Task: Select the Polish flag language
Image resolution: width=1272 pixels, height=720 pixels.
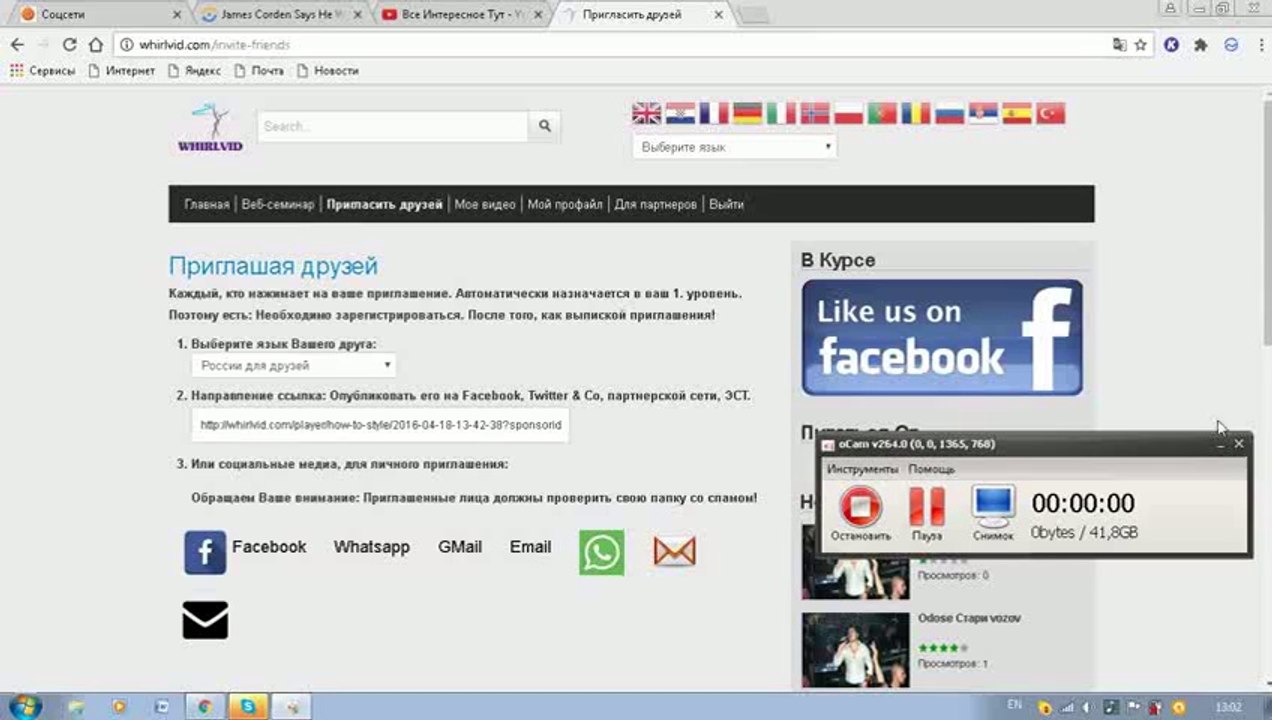Action: pos(848,113)
